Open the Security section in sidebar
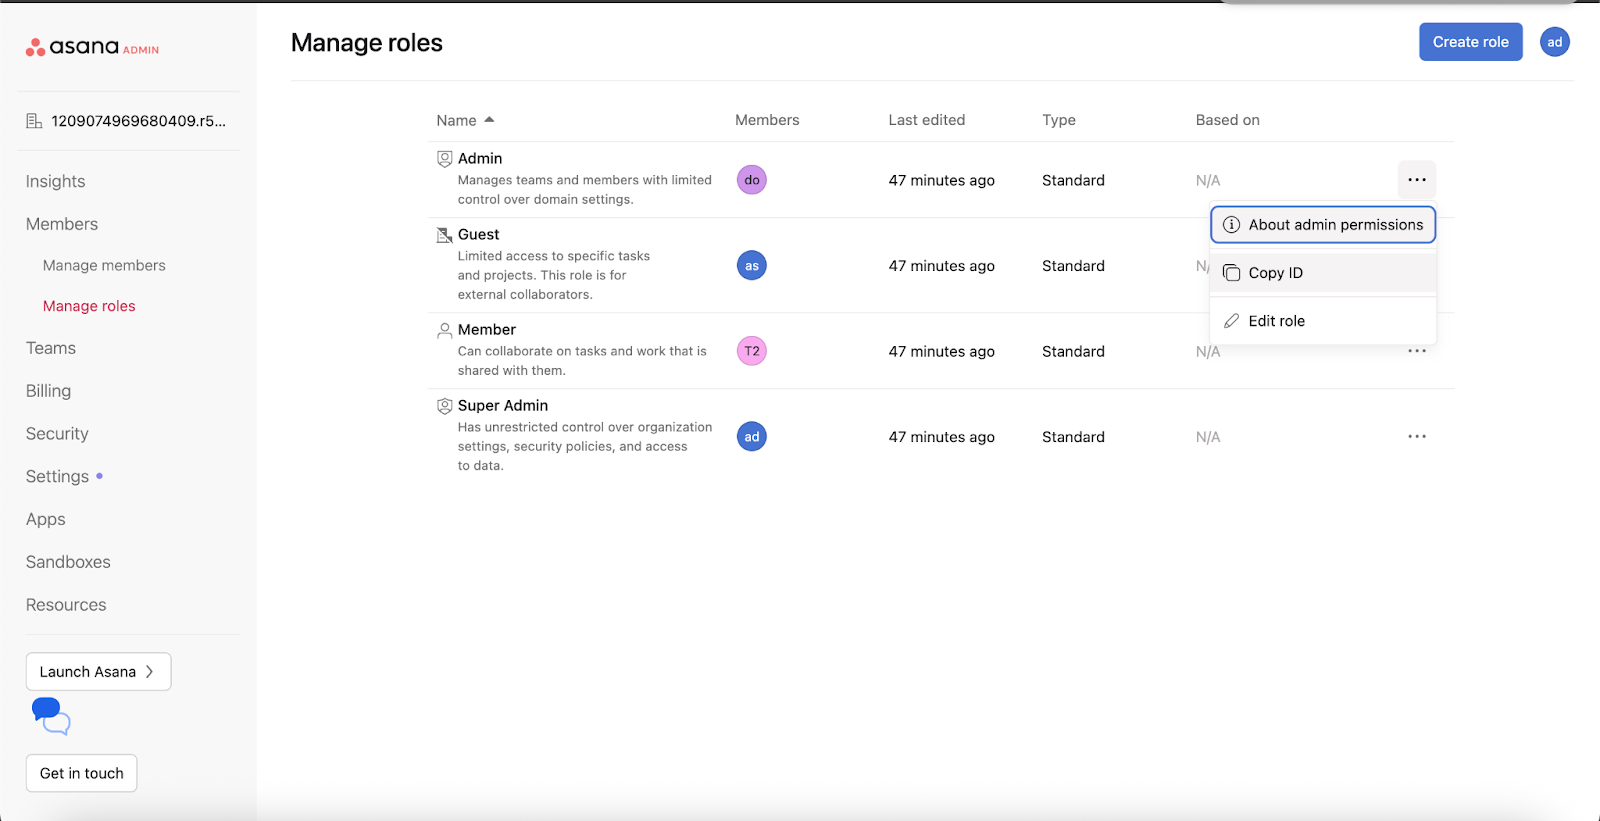Image resolution: width=1600 pixels, height=821 pixels. (x=57, y=434)
